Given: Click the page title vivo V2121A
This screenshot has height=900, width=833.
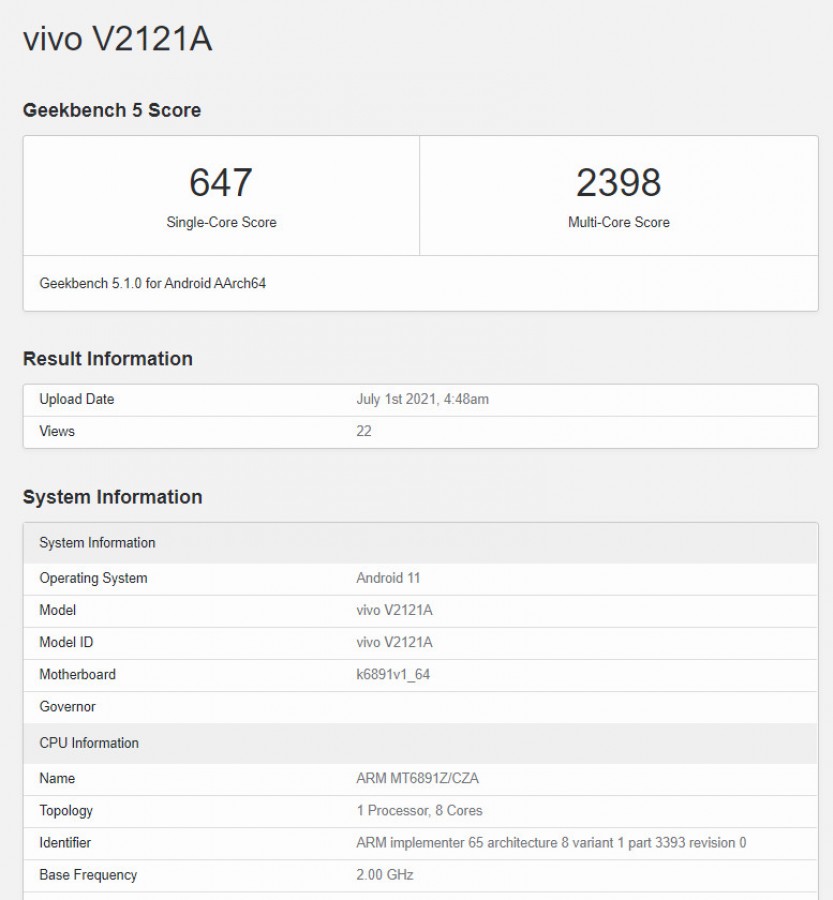Looking at the screenshot, I should point(118,40).
